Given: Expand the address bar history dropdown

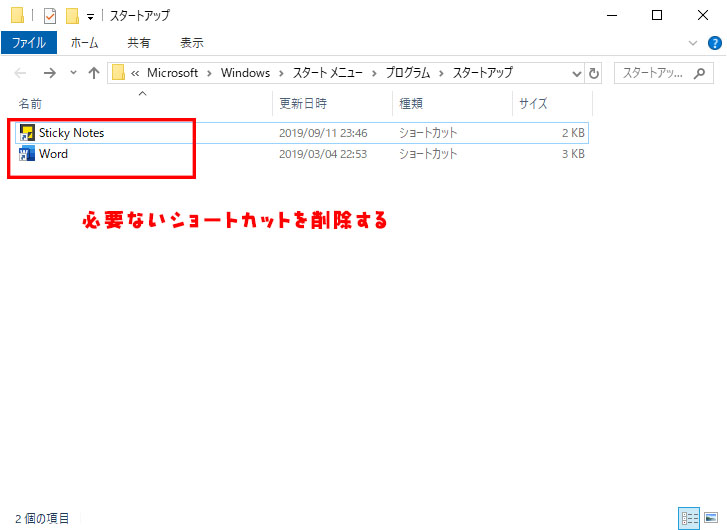Looking at the screenshot, I should tap(576, 73).
